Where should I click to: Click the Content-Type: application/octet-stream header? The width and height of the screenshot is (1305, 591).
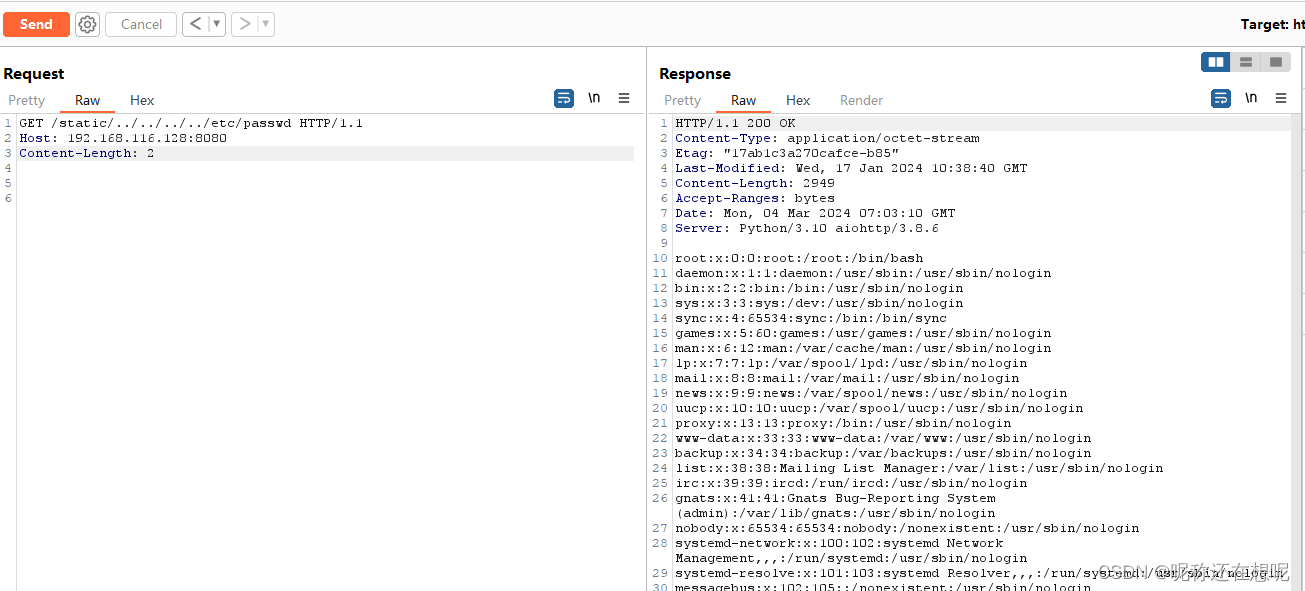point(827,139)
